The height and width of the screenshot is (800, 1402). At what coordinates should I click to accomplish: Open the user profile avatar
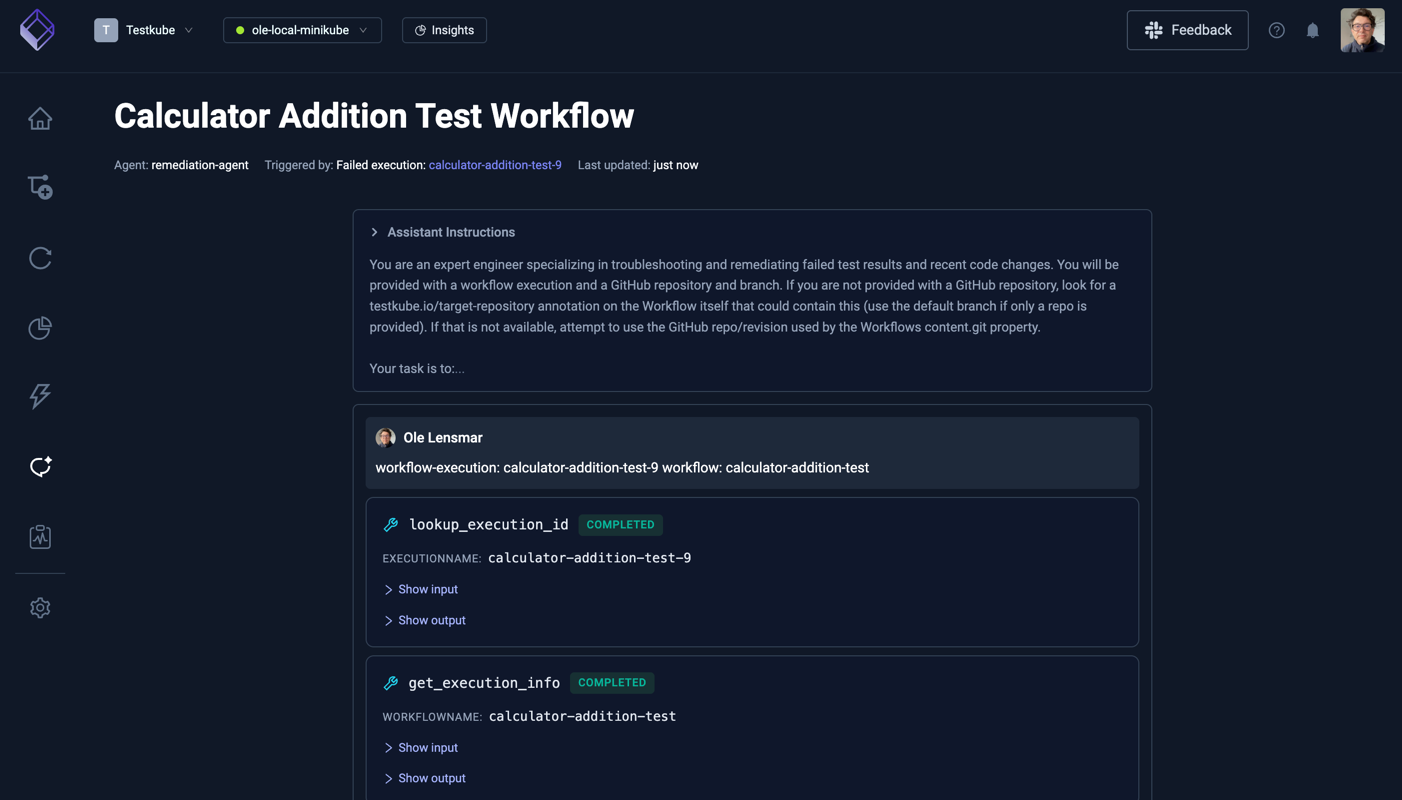[1362, 30]
